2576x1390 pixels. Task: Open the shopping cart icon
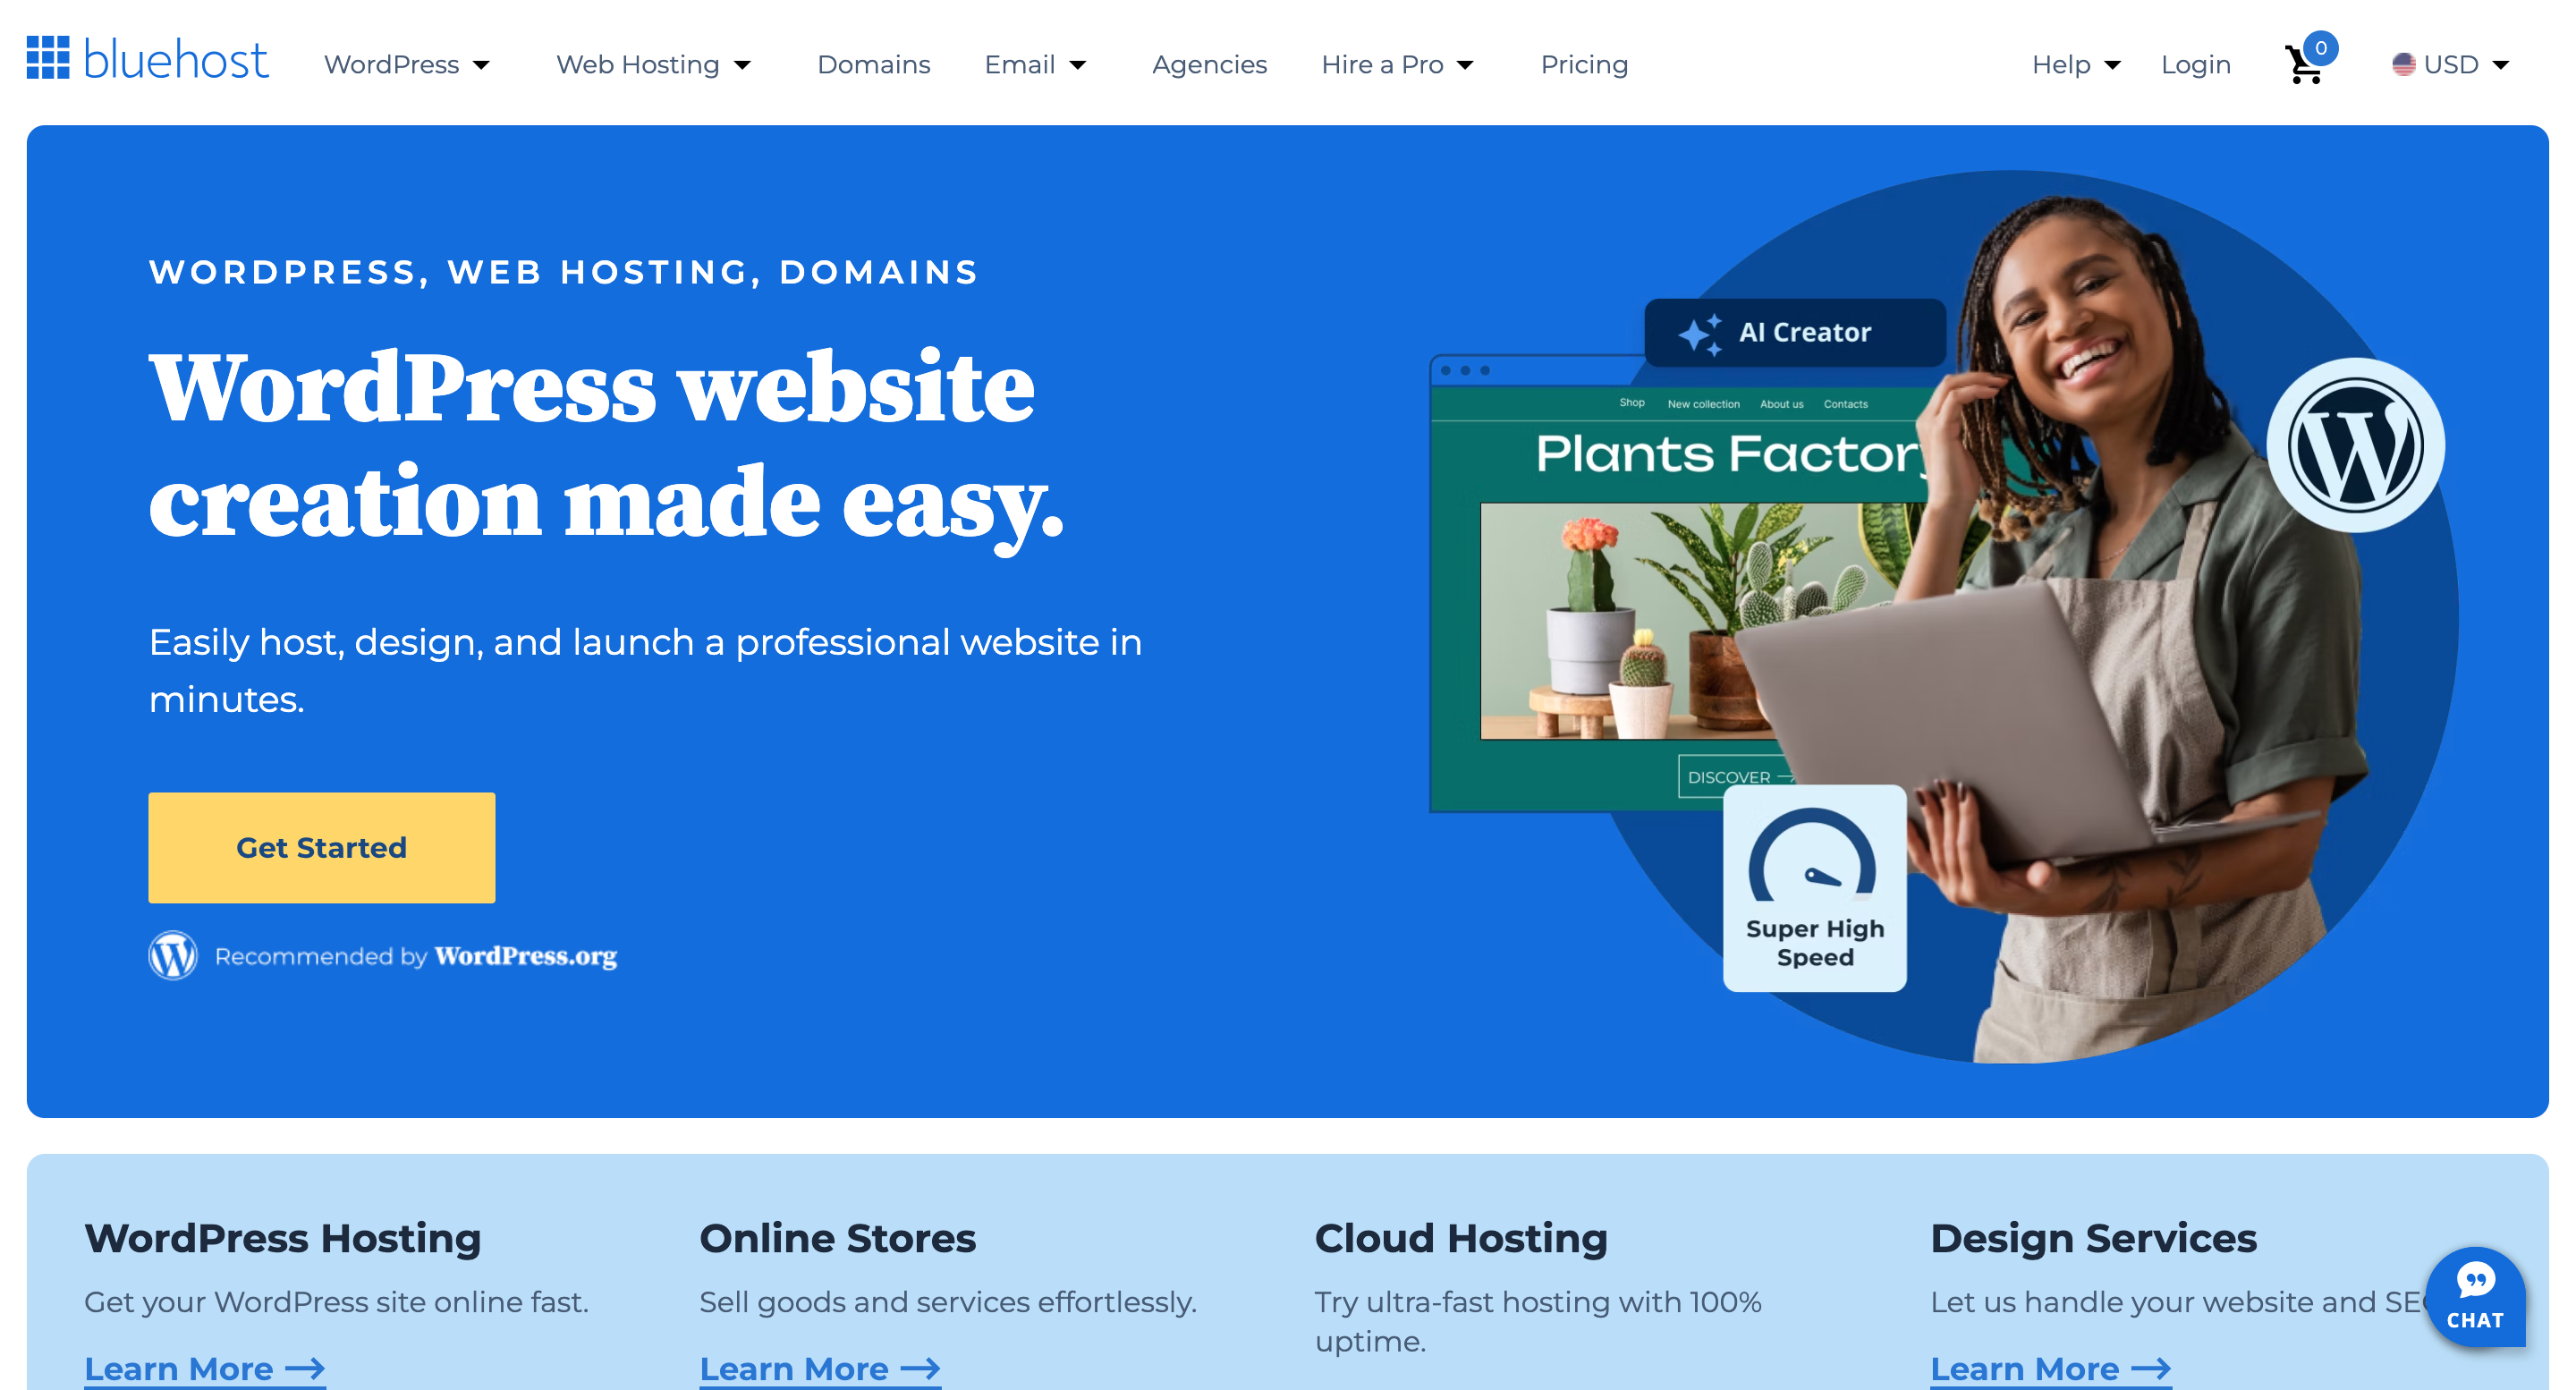click(x=2306, y=64)
